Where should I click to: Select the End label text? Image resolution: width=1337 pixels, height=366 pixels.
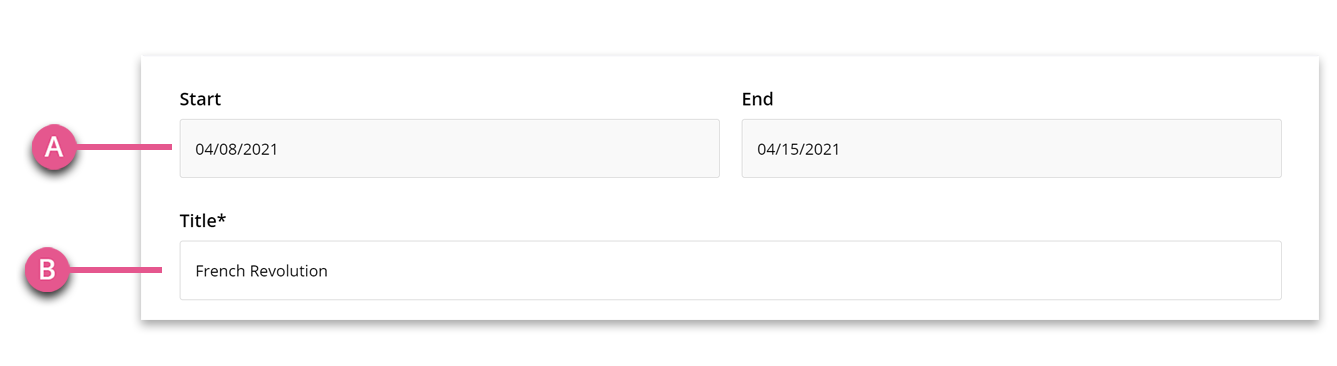click(757, 99)
